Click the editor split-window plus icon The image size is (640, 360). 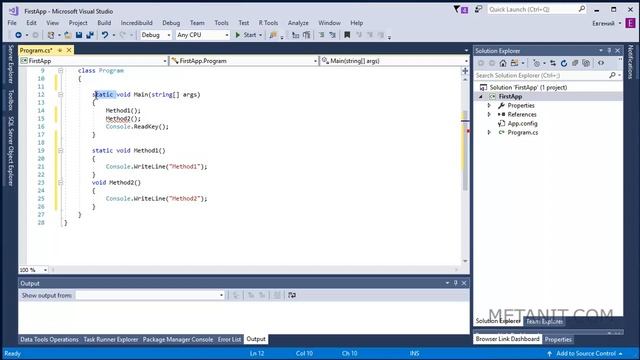(x=465, y=71)
